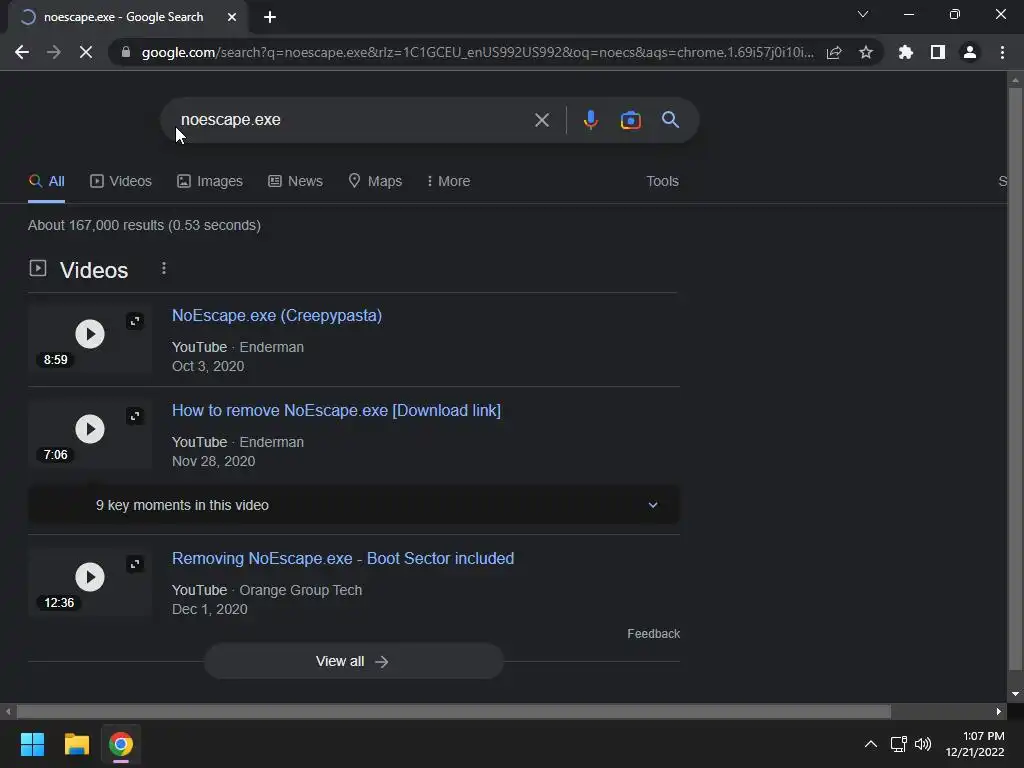Screen dimensions: 1024x768
Task: Expand preview of Boot Sector video
Action: point(135,564)
